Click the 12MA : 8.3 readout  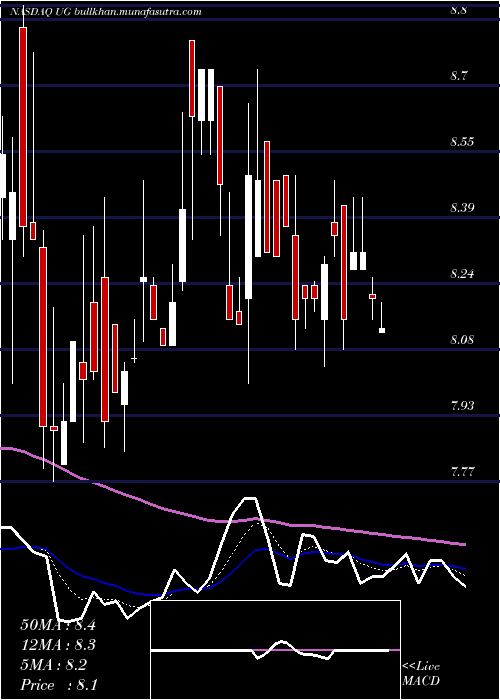click(x=58, y=645)
